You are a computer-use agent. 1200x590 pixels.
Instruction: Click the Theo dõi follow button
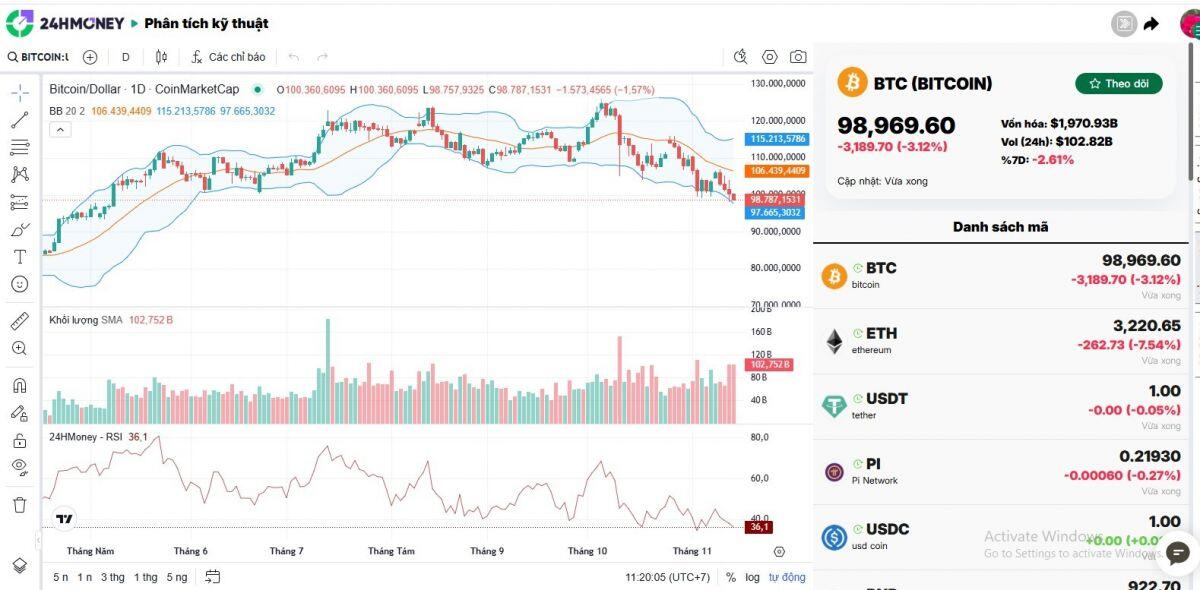(x=1119, y=84)
